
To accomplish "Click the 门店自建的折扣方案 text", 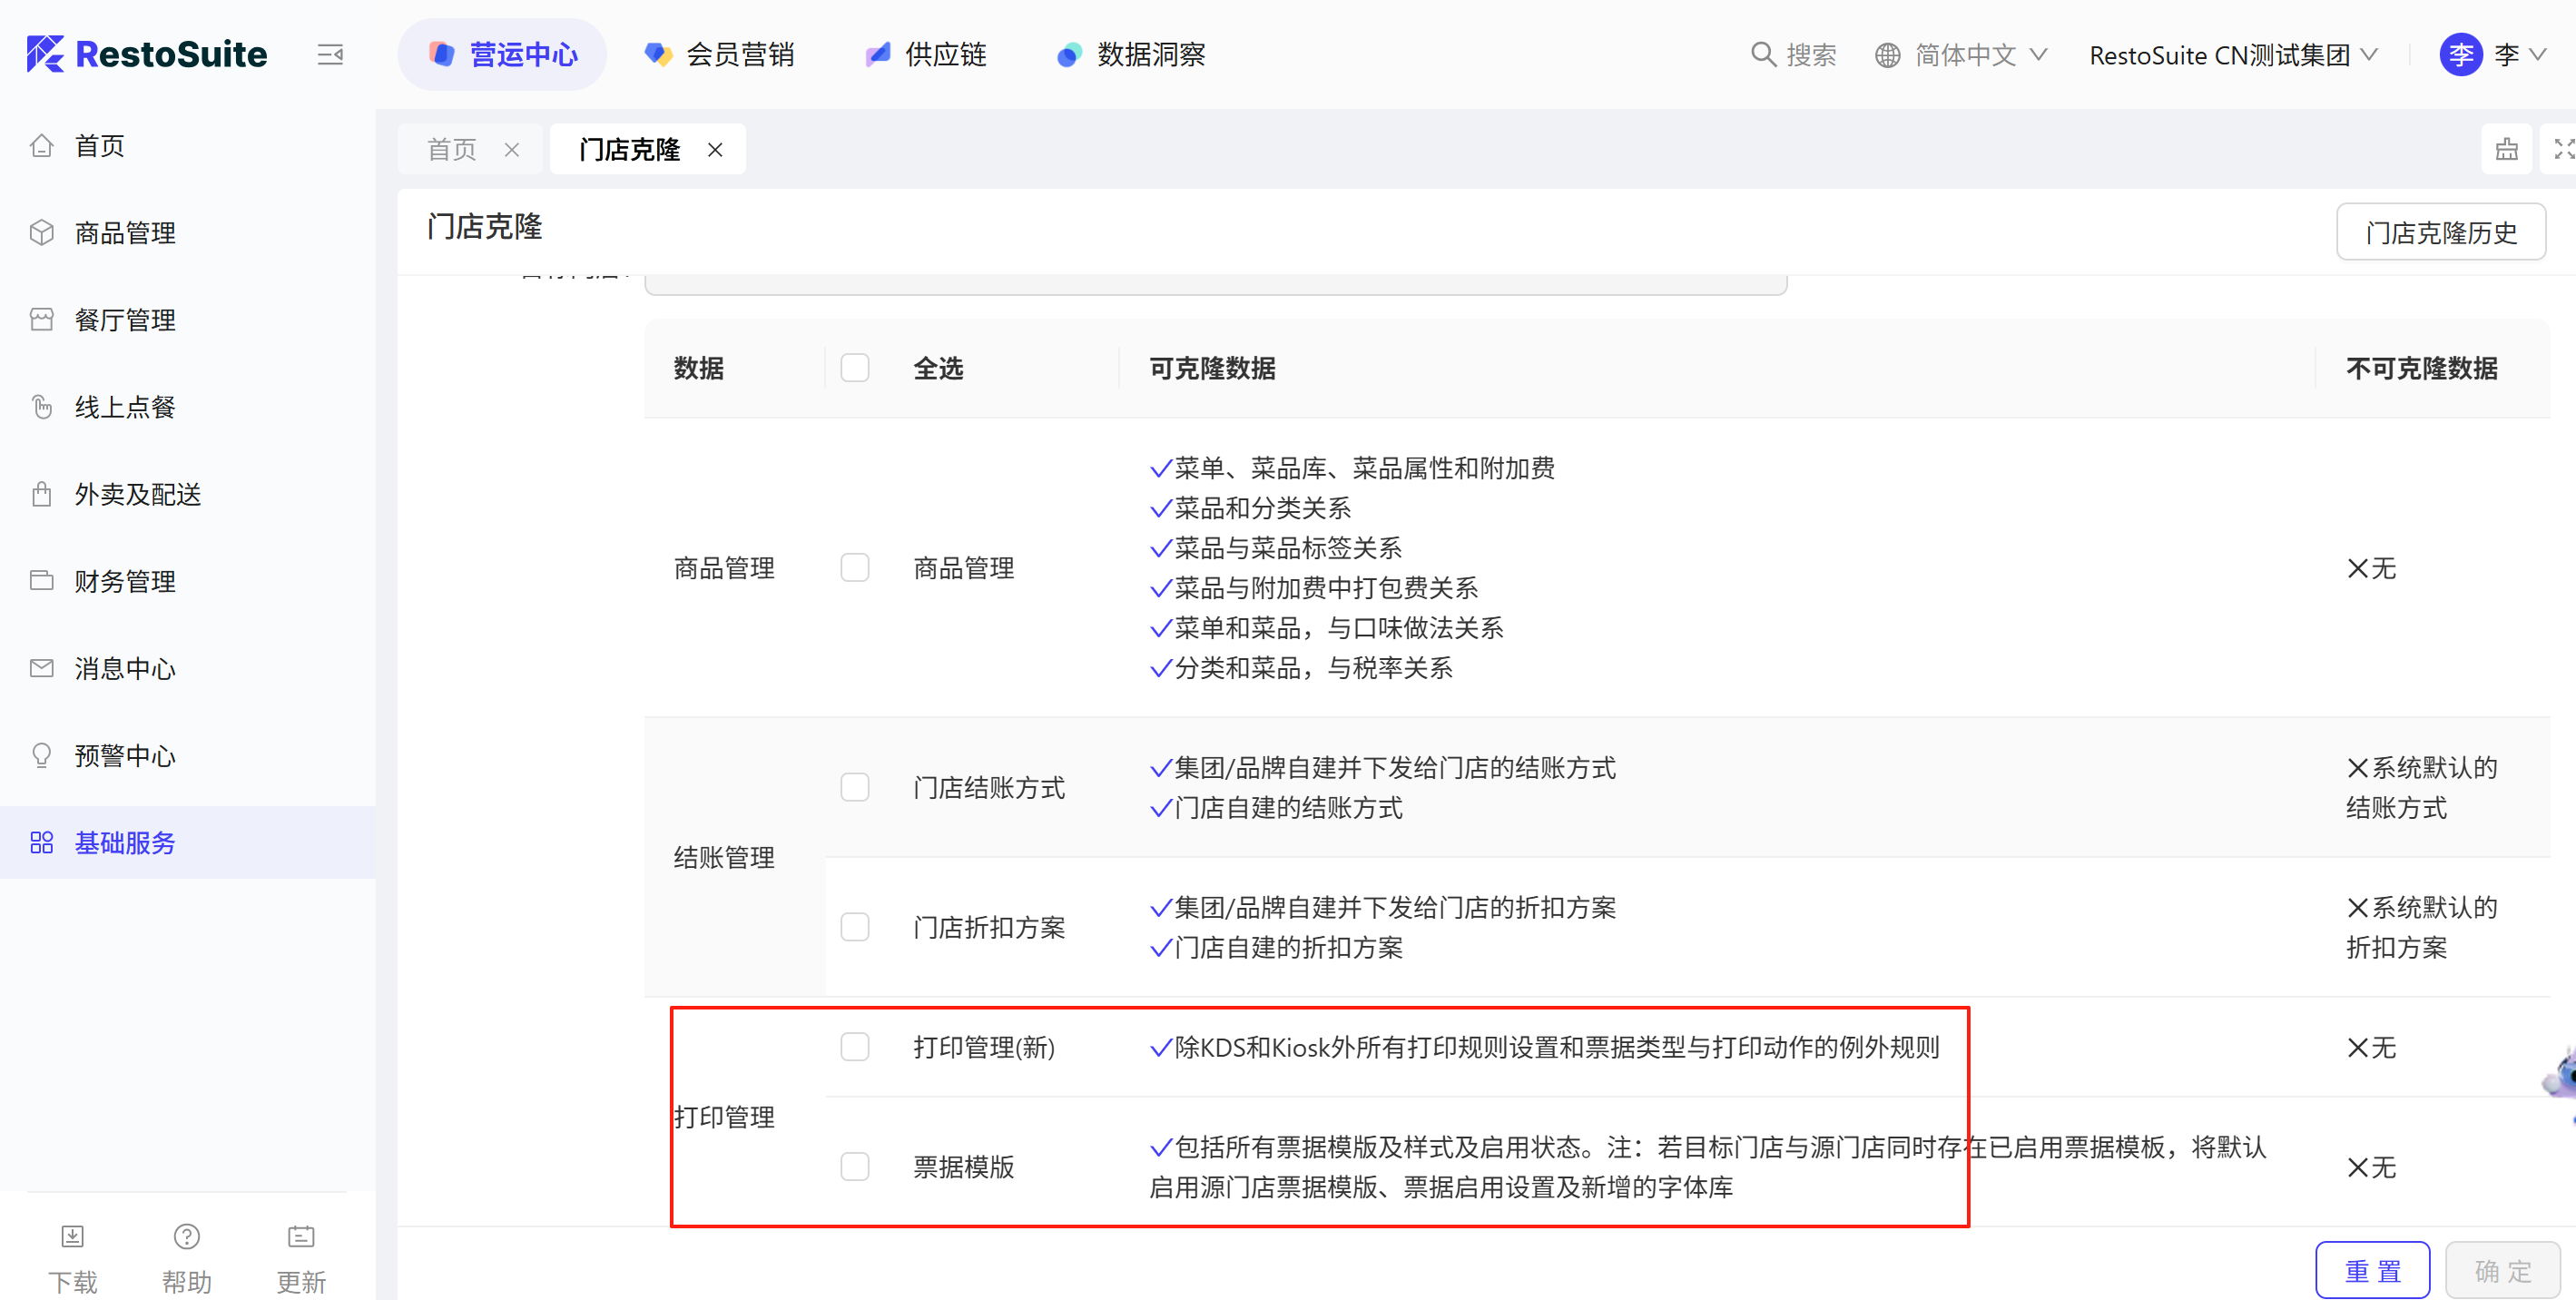I will (x=1289, y=947).
